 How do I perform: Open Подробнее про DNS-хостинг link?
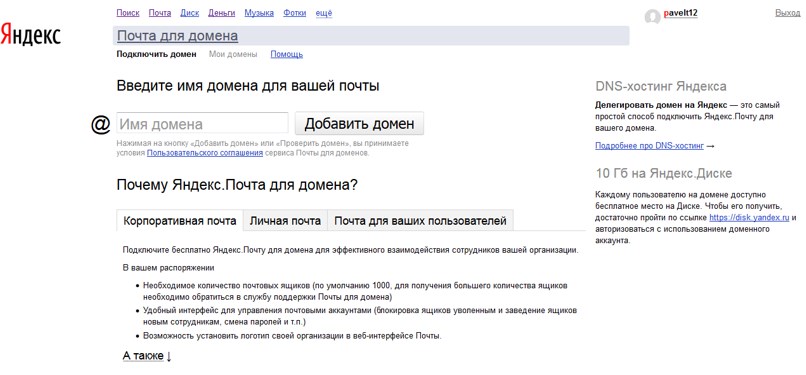tap(649, 146)
